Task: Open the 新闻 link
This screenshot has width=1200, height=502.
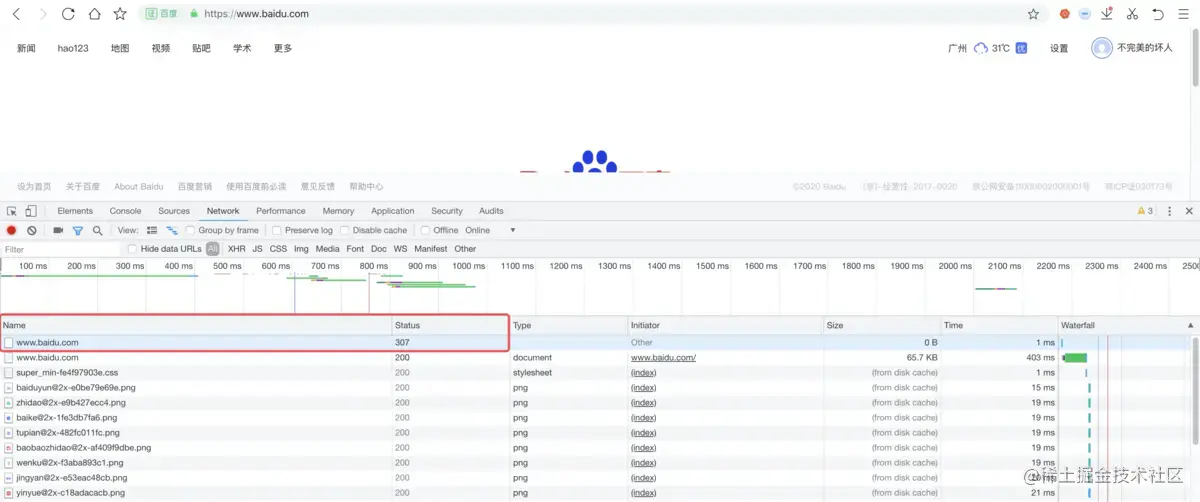Action: (x=26, y=48)
